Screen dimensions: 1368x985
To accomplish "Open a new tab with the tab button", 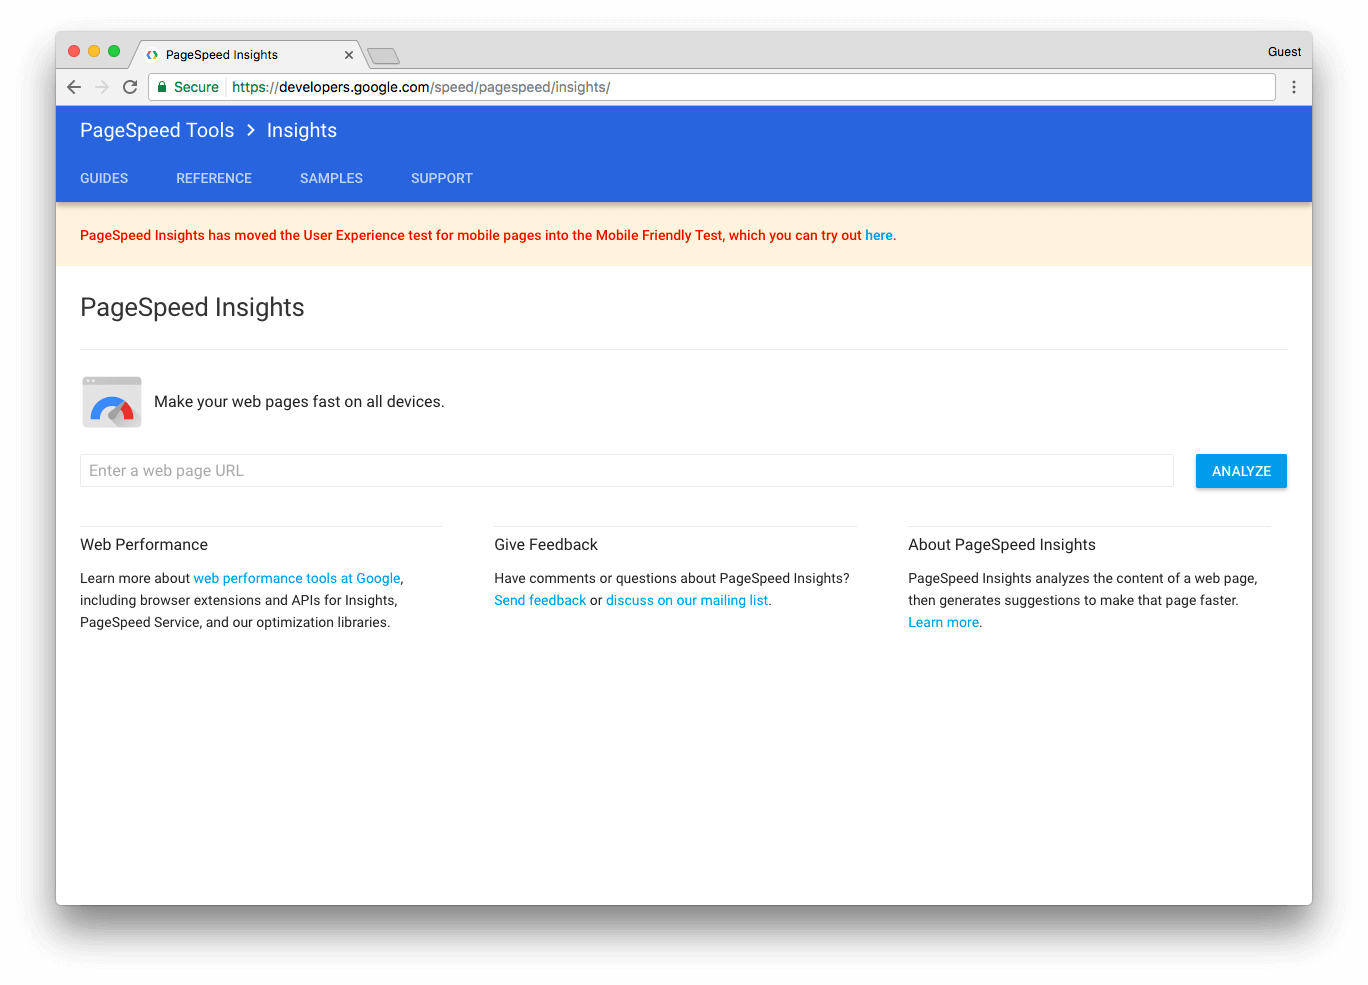I will (x=383, y=56).
